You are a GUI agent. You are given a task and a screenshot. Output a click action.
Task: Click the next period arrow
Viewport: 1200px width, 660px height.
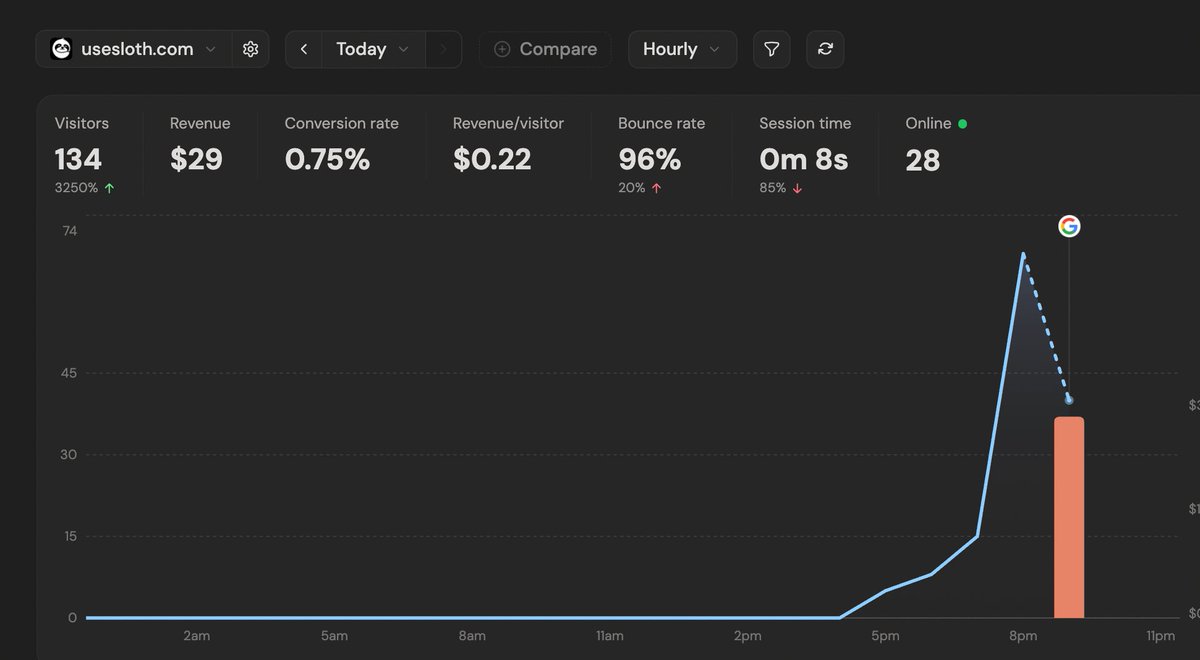[443, 49]
